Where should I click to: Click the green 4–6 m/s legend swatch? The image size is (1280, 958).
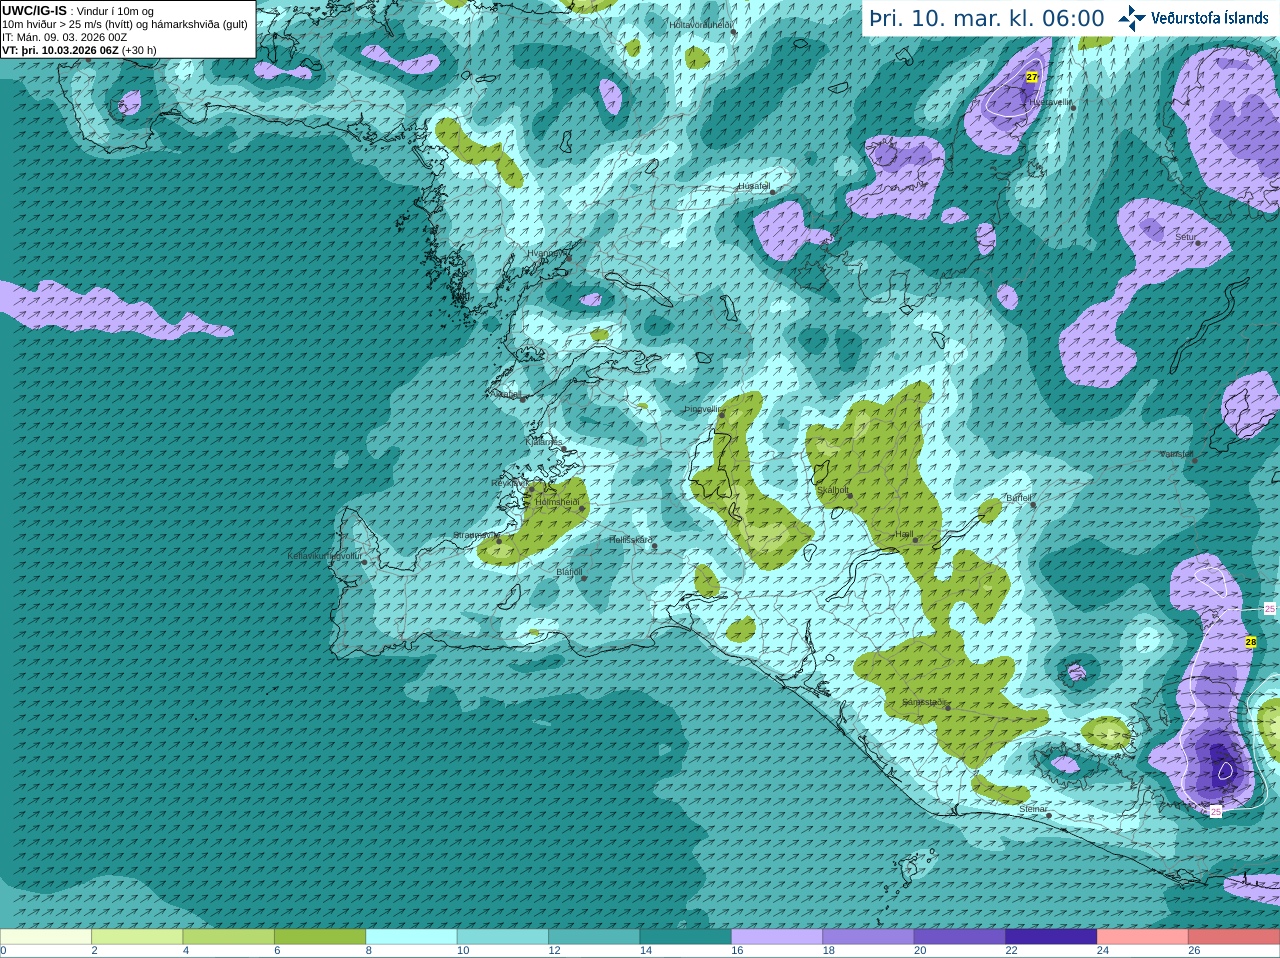pyautogui.click(x=229, y=937)
